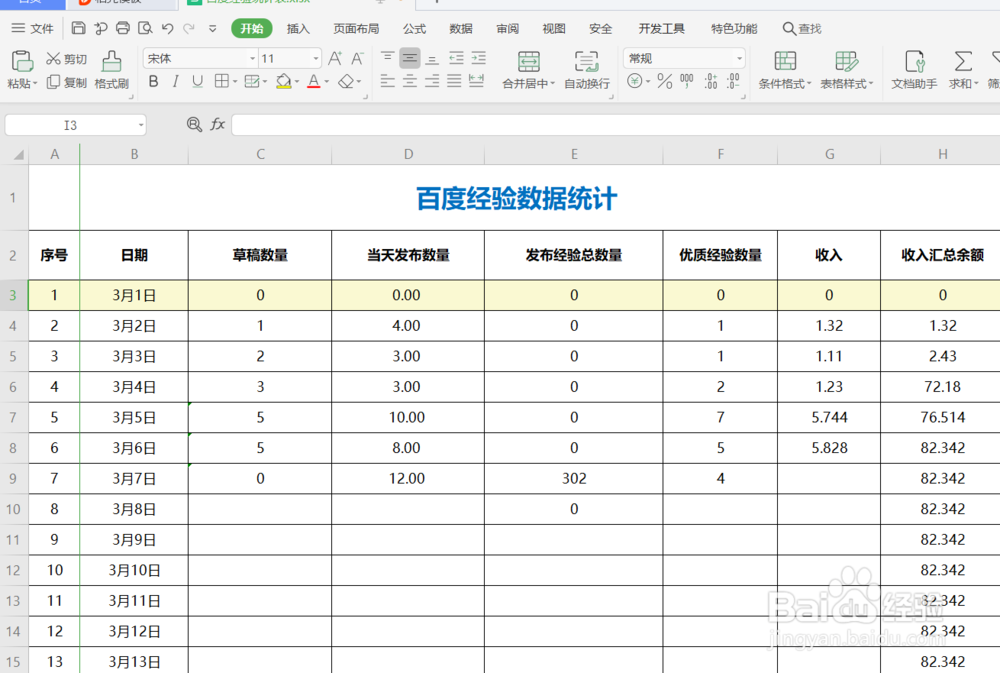Expand the Name Box dropdown arrow
The image size is (1000, 673).
point(141,125)
